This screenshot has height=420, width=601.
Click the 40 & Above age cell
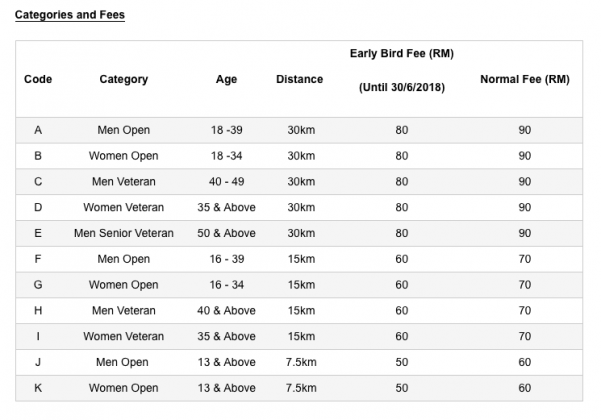[227, 311]
